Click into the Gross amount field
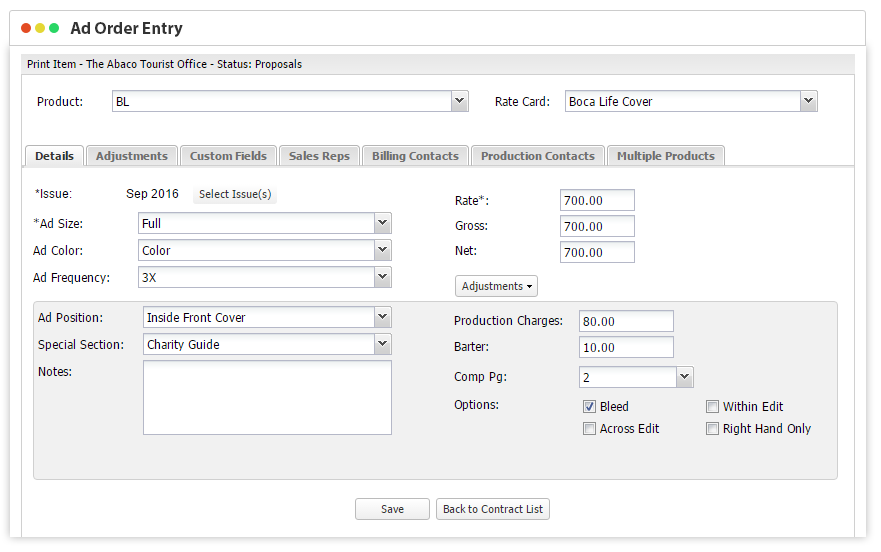Viewport: 881px width, 552px height. pyautogui.click(x=597, y=226)
